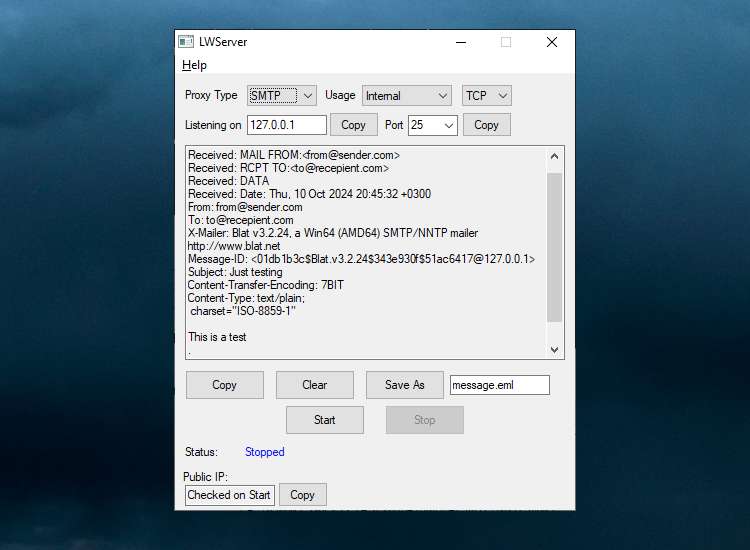
Task: Copy the port number
Action: click(486, 125)
